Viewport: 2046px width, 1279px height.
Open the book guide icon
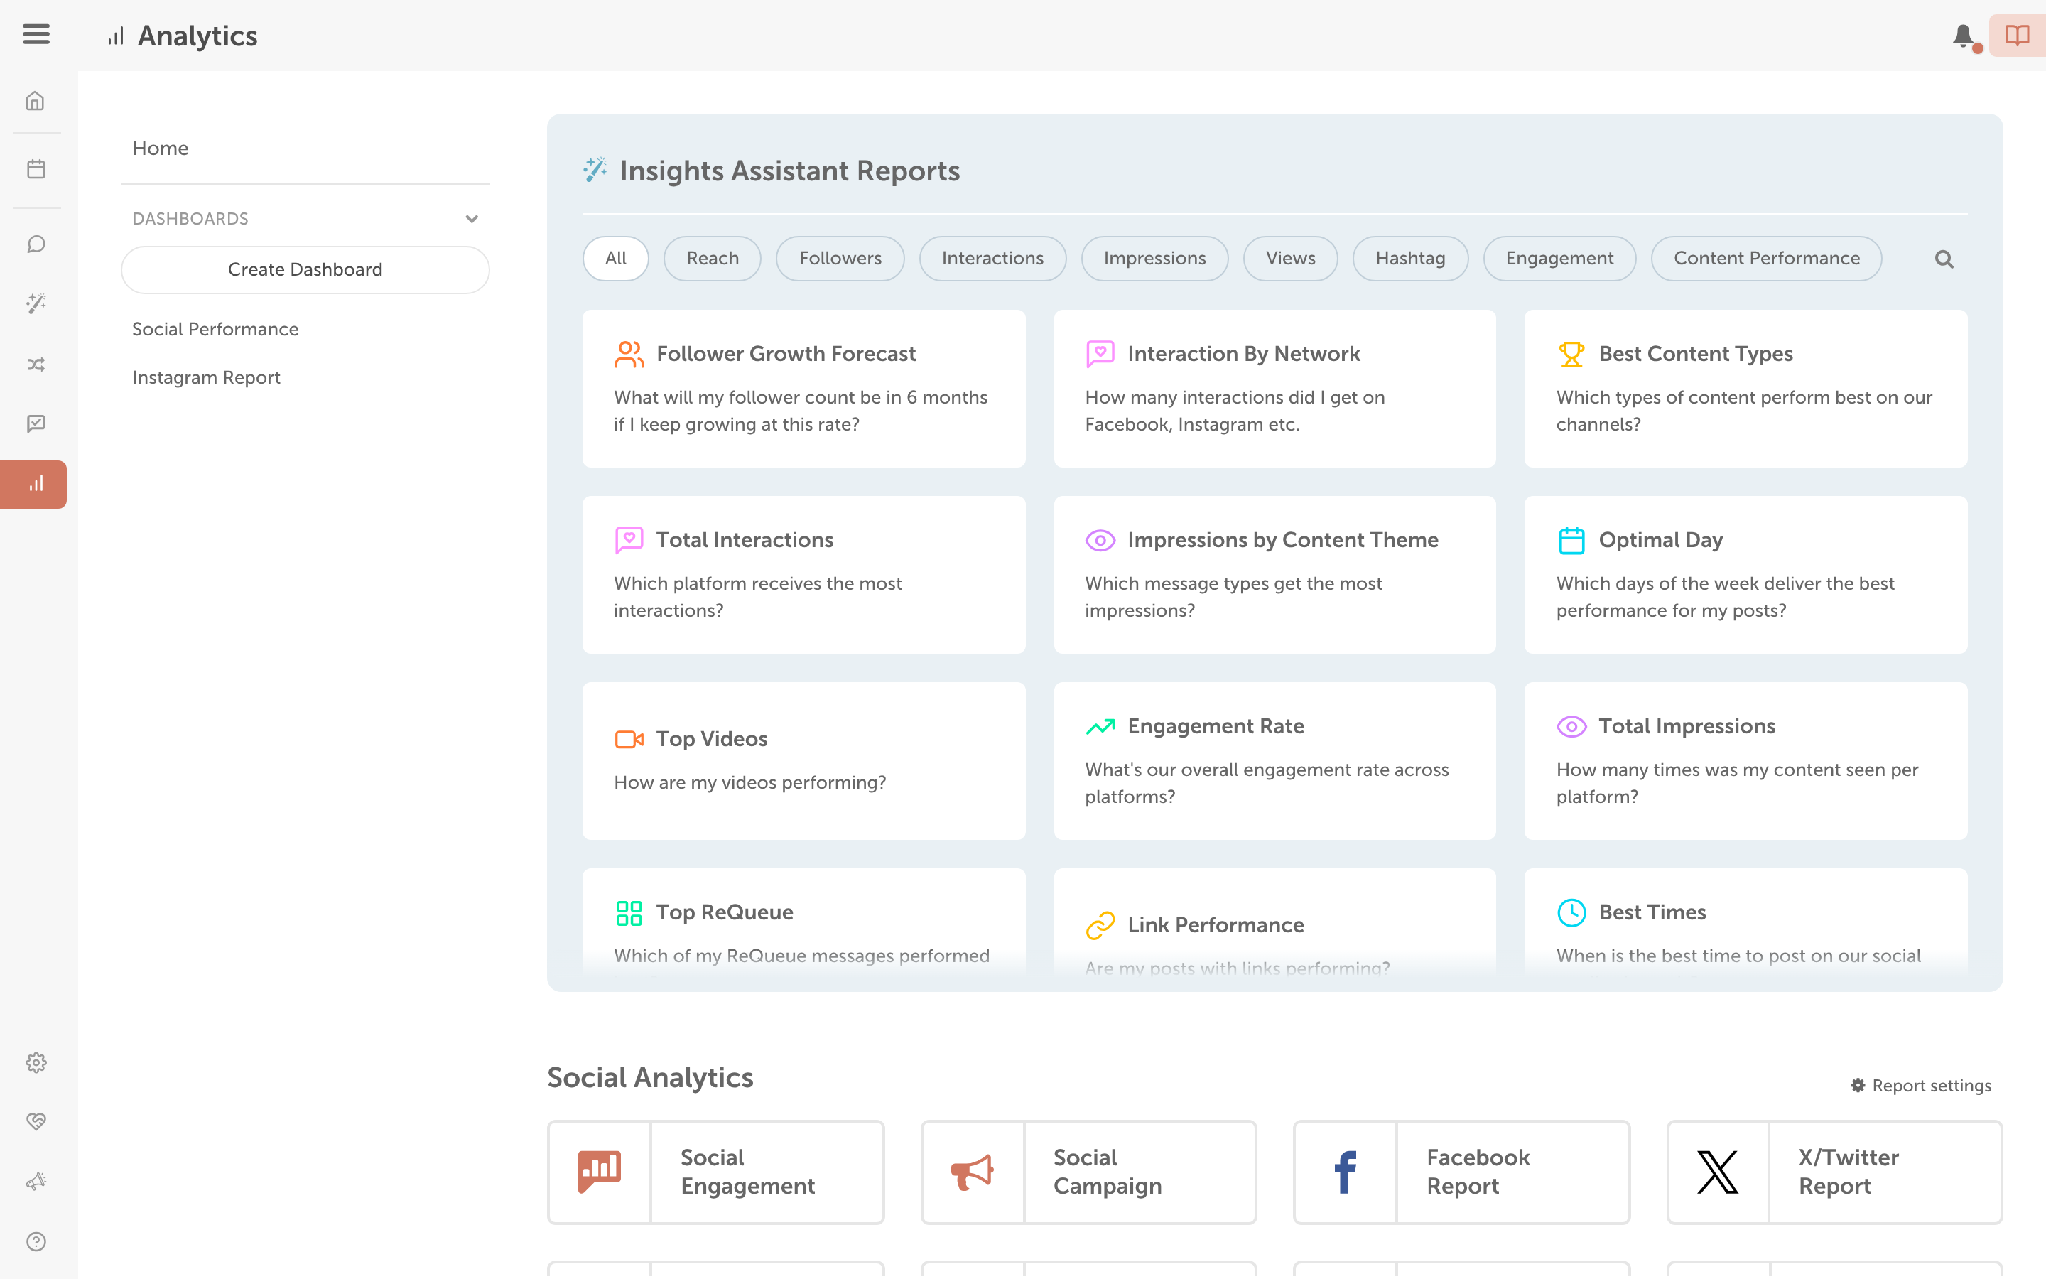(x=2017, y=35)
